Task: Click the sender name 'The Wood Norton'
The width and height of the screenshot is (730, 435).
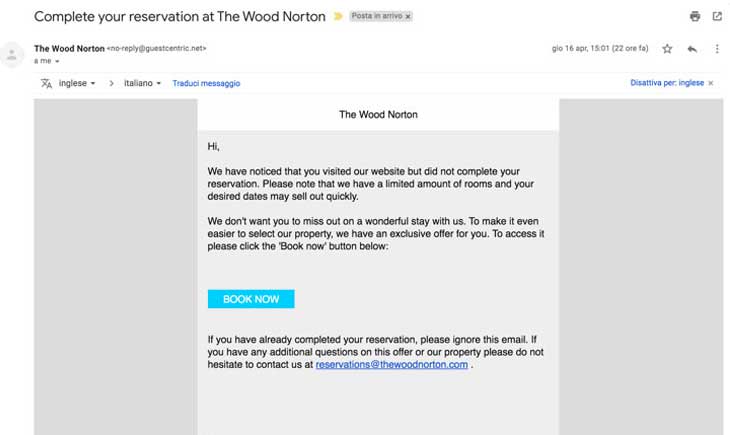Action: [x=69, y=48]
